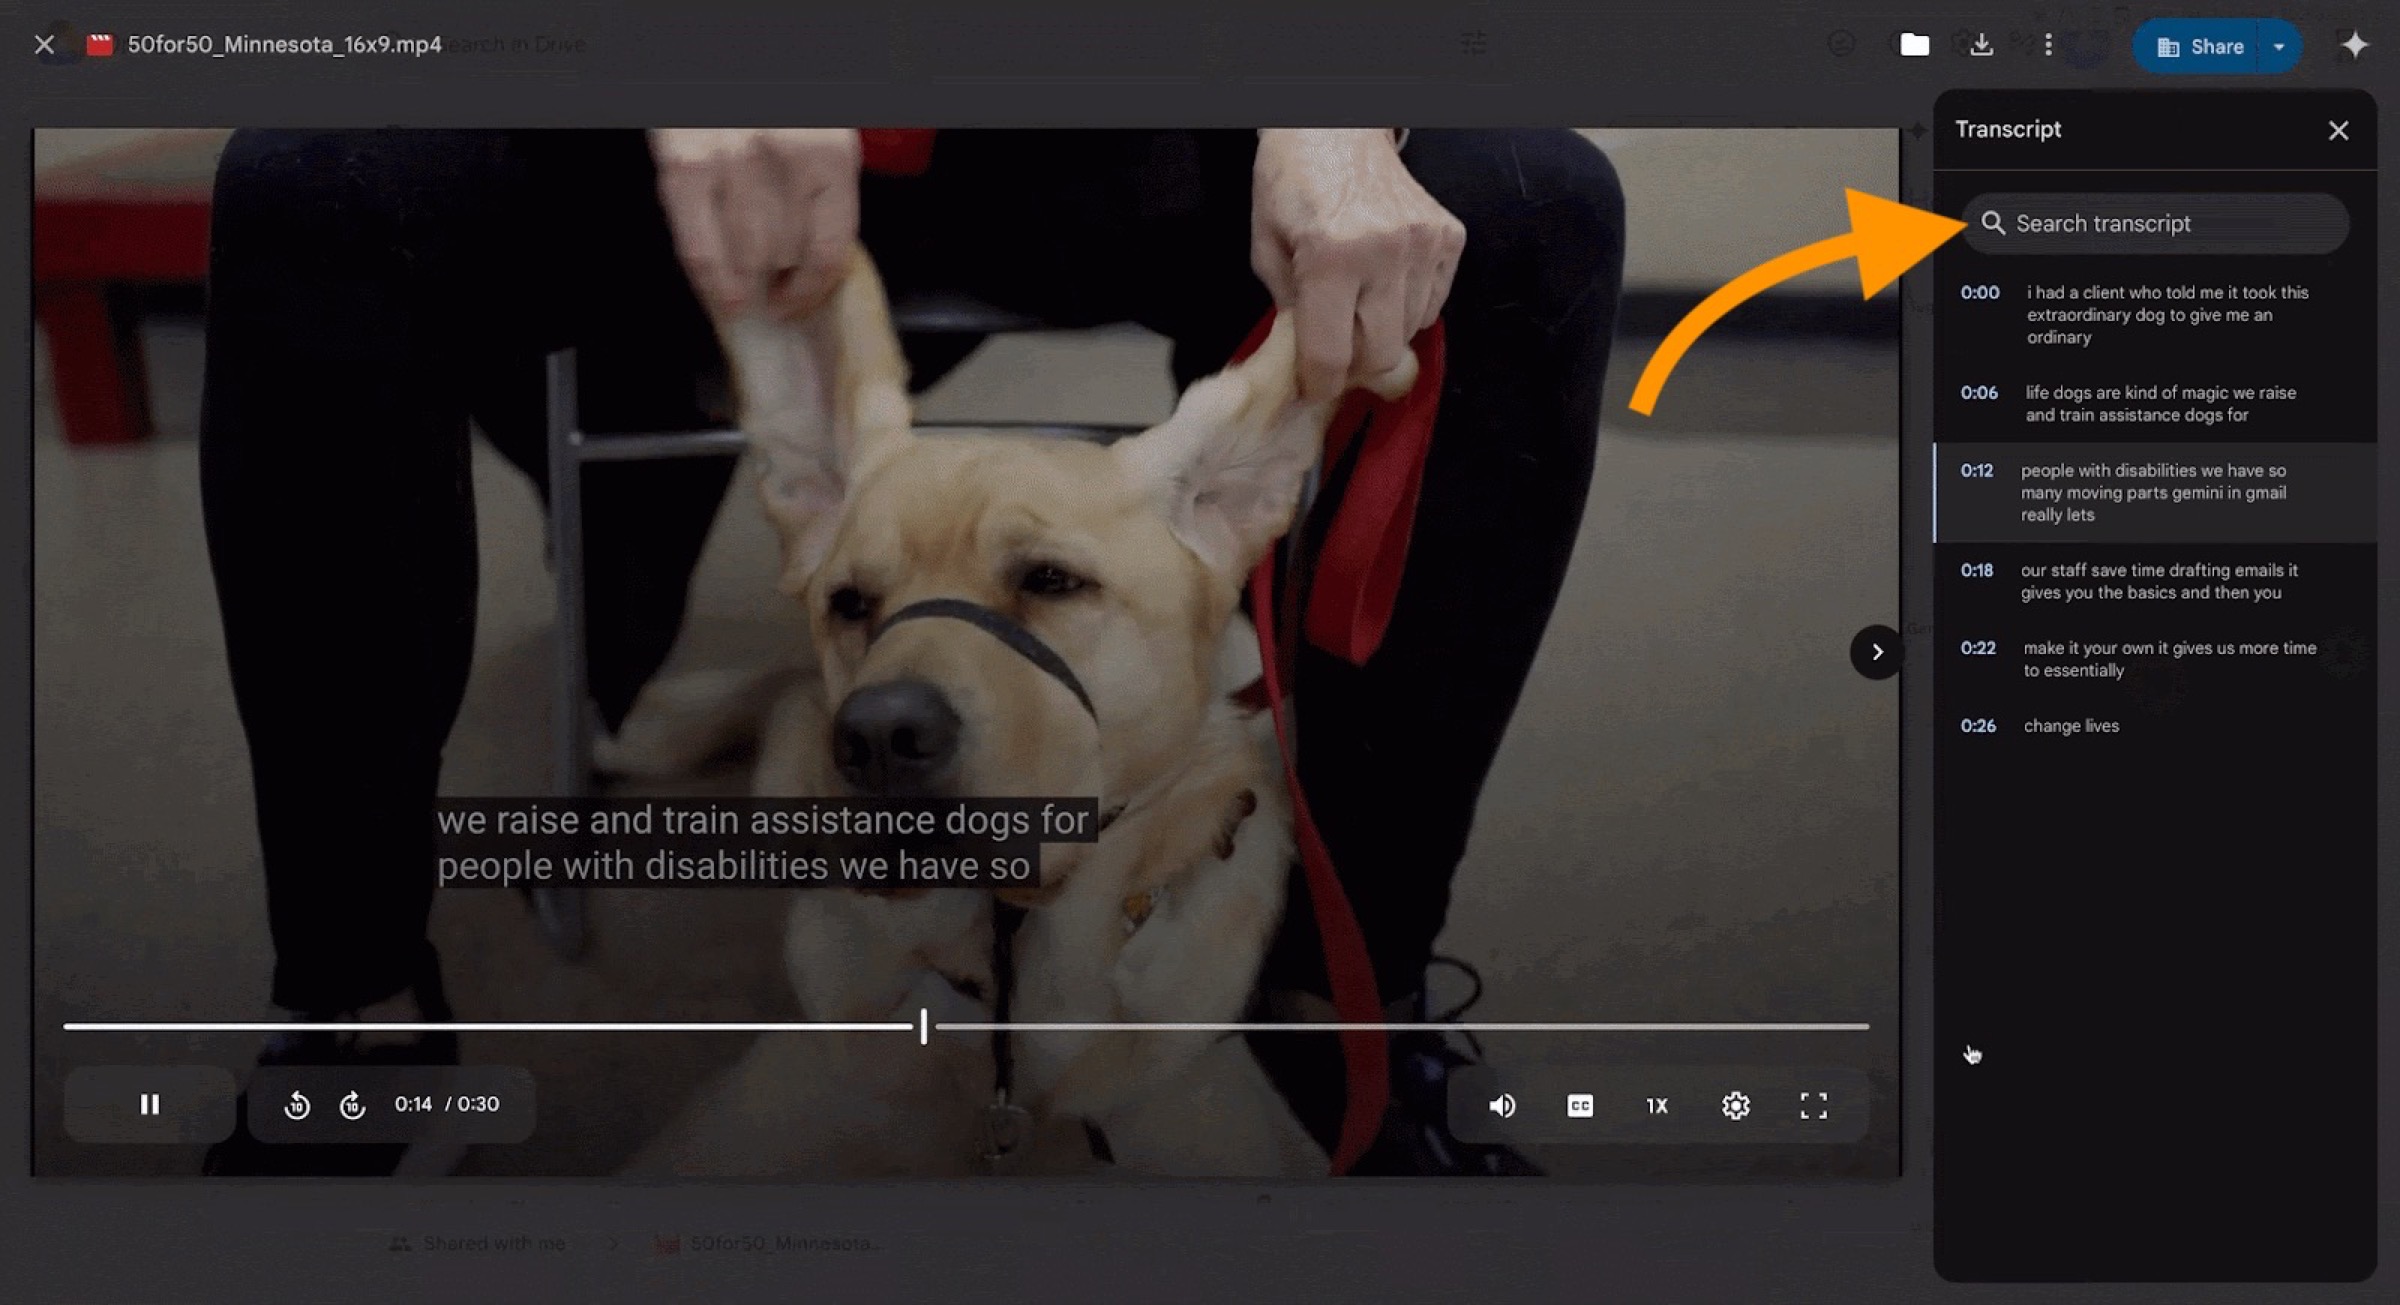The image size is (2400, 1305).
Task: Open the Gemini sparkle assistant
Action: 2354,44
